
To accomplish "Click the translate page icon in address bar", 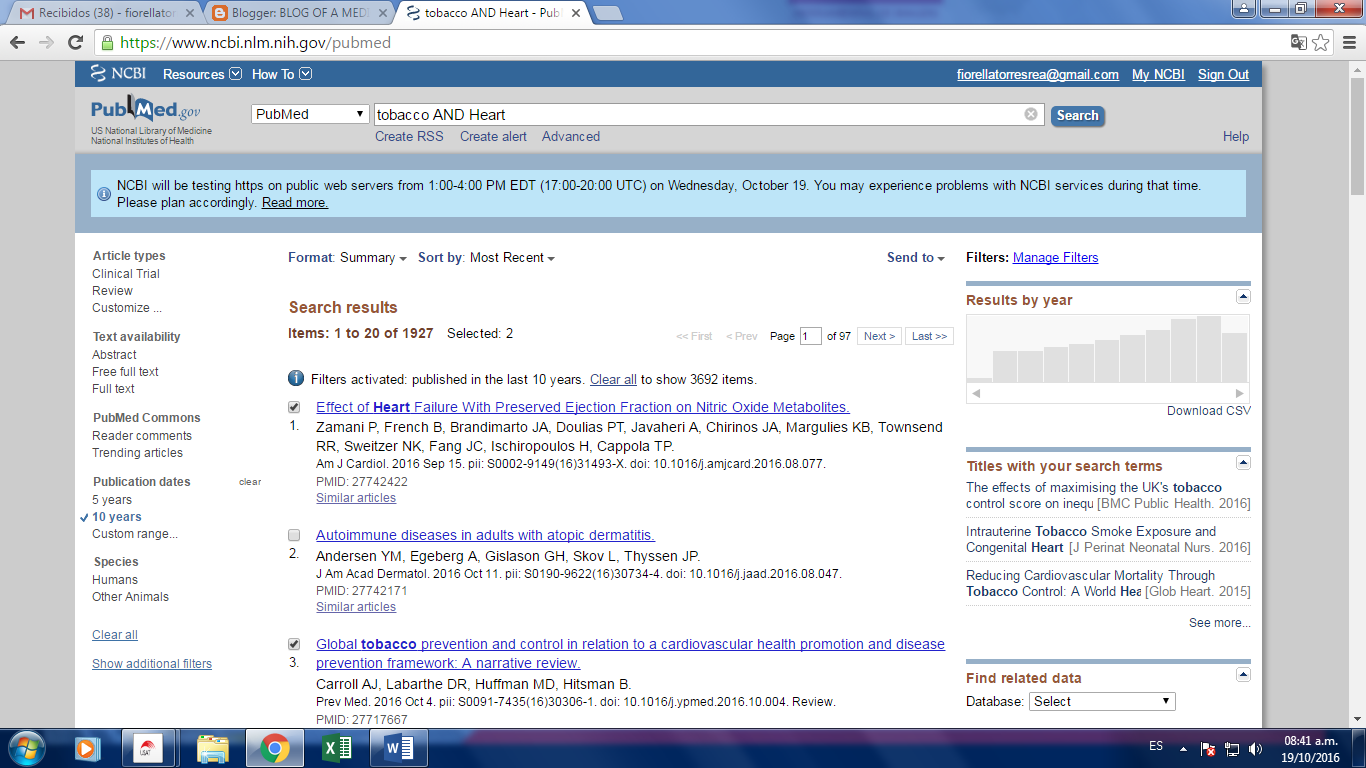I will (x=1298, y=42).
